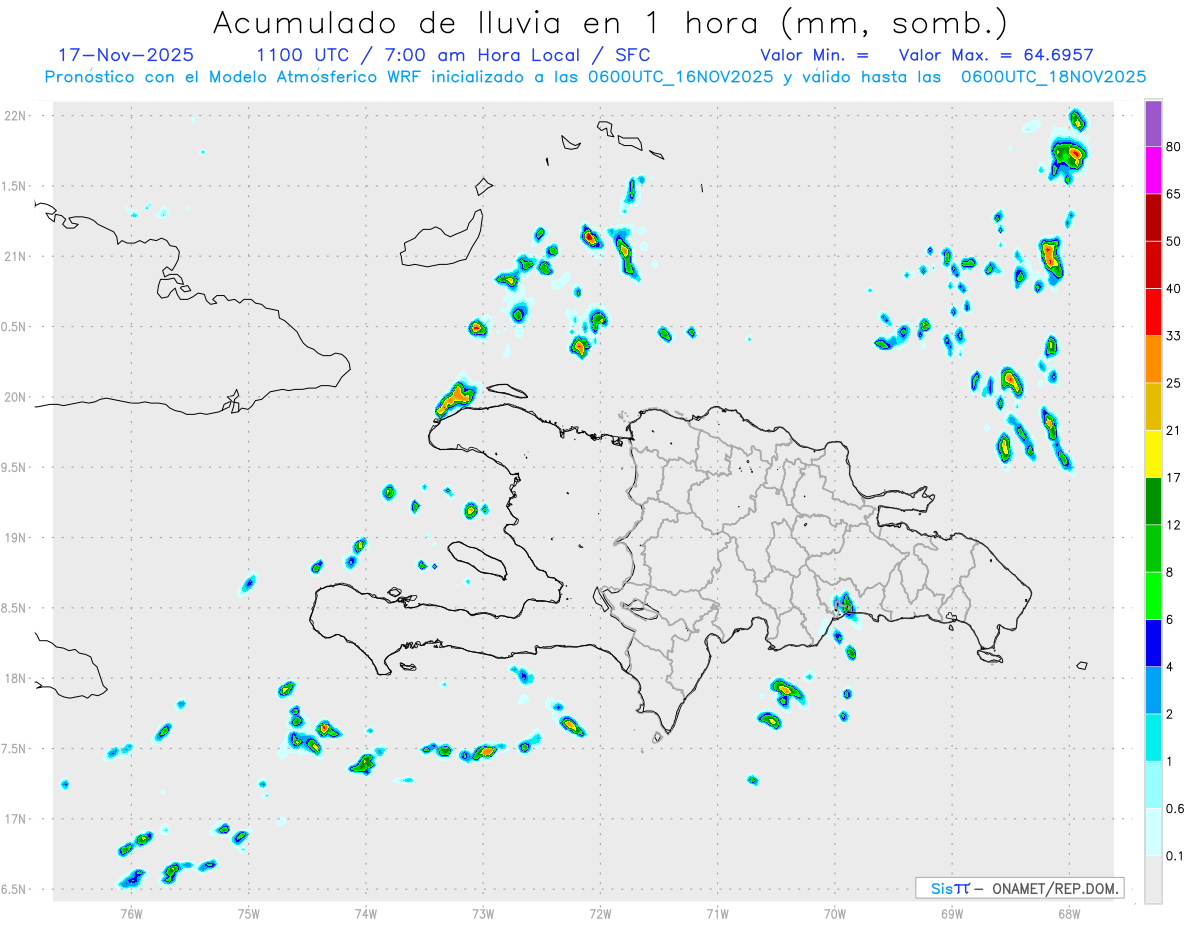Screen dimensions: 1200x927
Task: Click the '17N' latitude label
Action: coord(17,819)
